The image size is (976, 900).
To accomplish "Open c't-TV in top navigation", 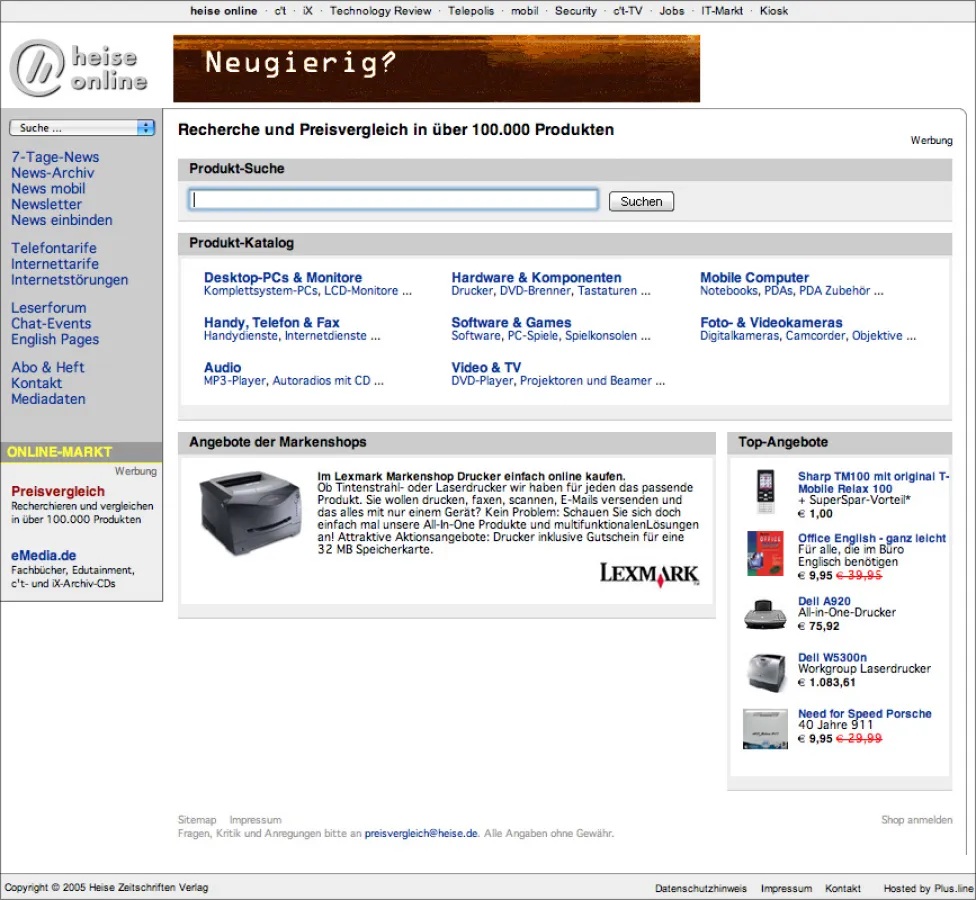I will [627, 11].
